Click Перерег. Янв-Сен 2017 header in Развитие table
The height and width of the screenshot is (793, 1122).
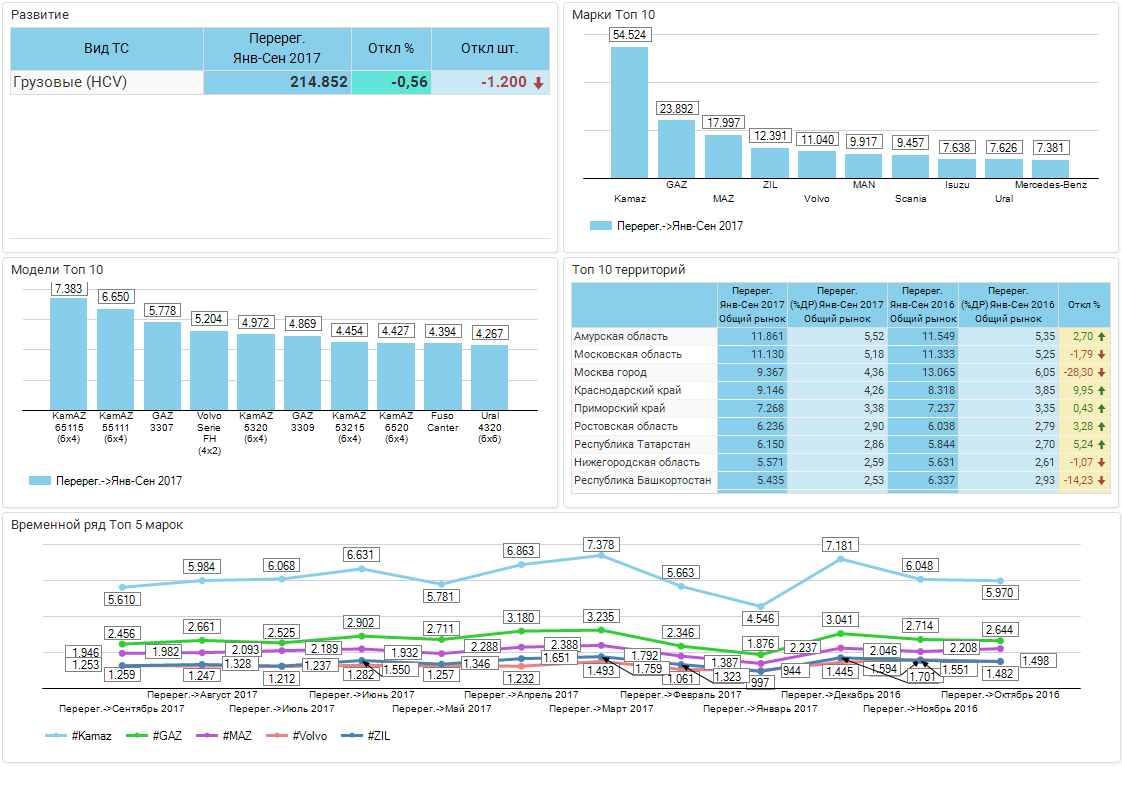[x=277, y=49]
